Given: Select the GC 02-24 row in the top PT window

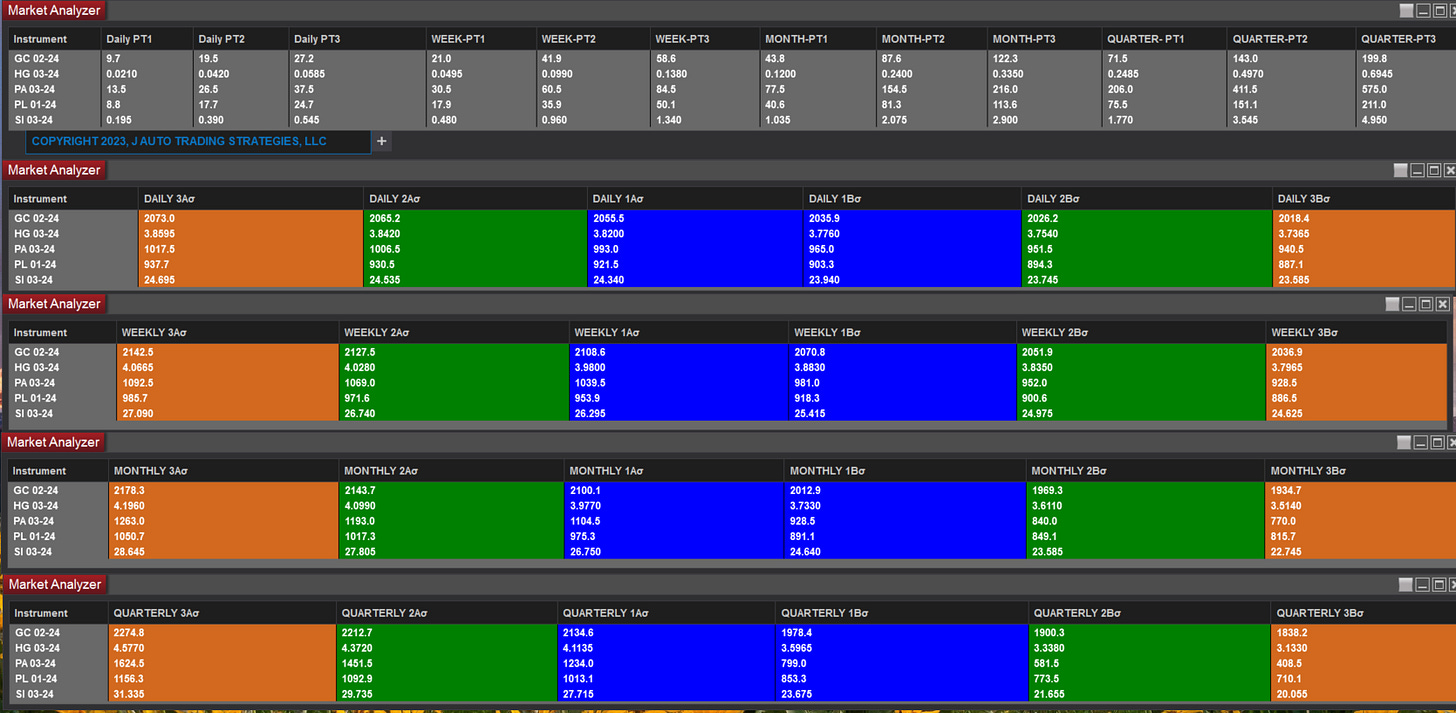Looking at the screenshot, I should coord(732,59).
